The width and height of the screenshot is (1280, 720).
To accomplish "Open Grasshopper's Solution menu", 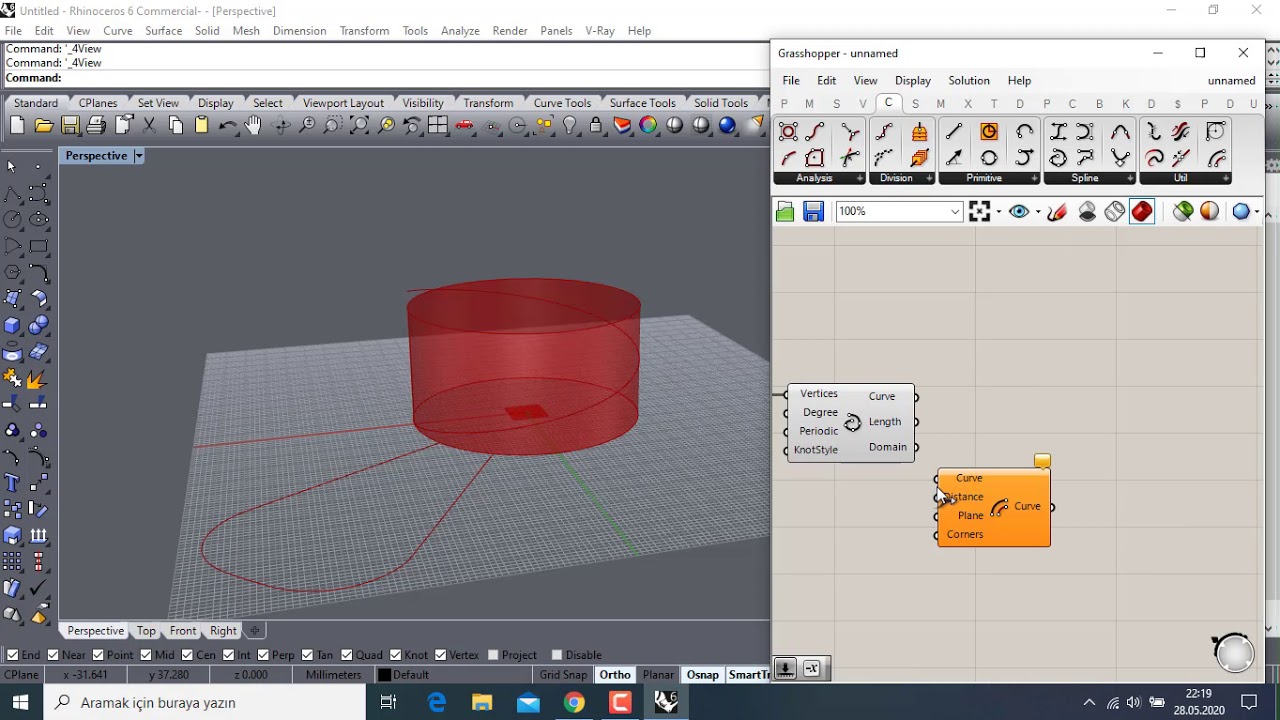I will [969, 81].
